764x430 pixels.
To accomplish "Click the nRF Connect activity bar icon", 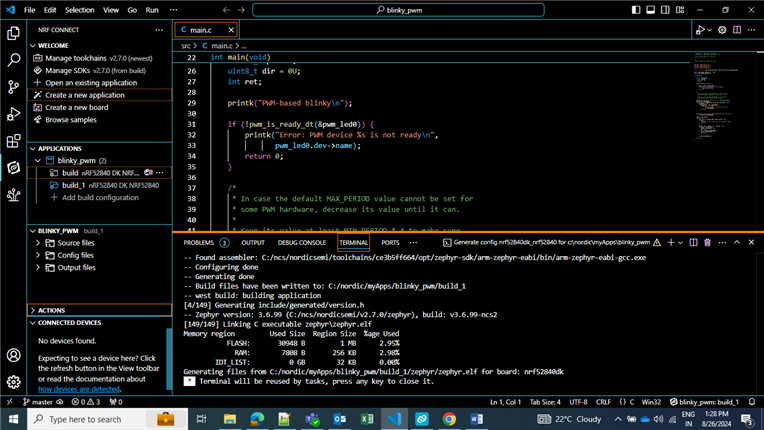I will coord(13,168).
